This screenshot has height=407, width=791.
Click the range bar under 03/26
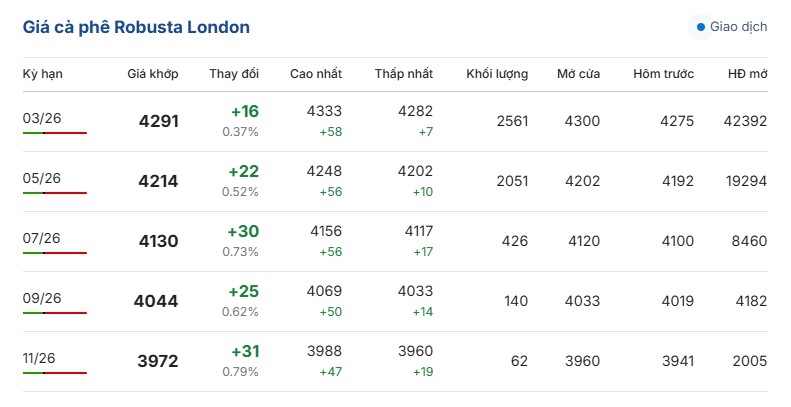[x=55, y=133]
